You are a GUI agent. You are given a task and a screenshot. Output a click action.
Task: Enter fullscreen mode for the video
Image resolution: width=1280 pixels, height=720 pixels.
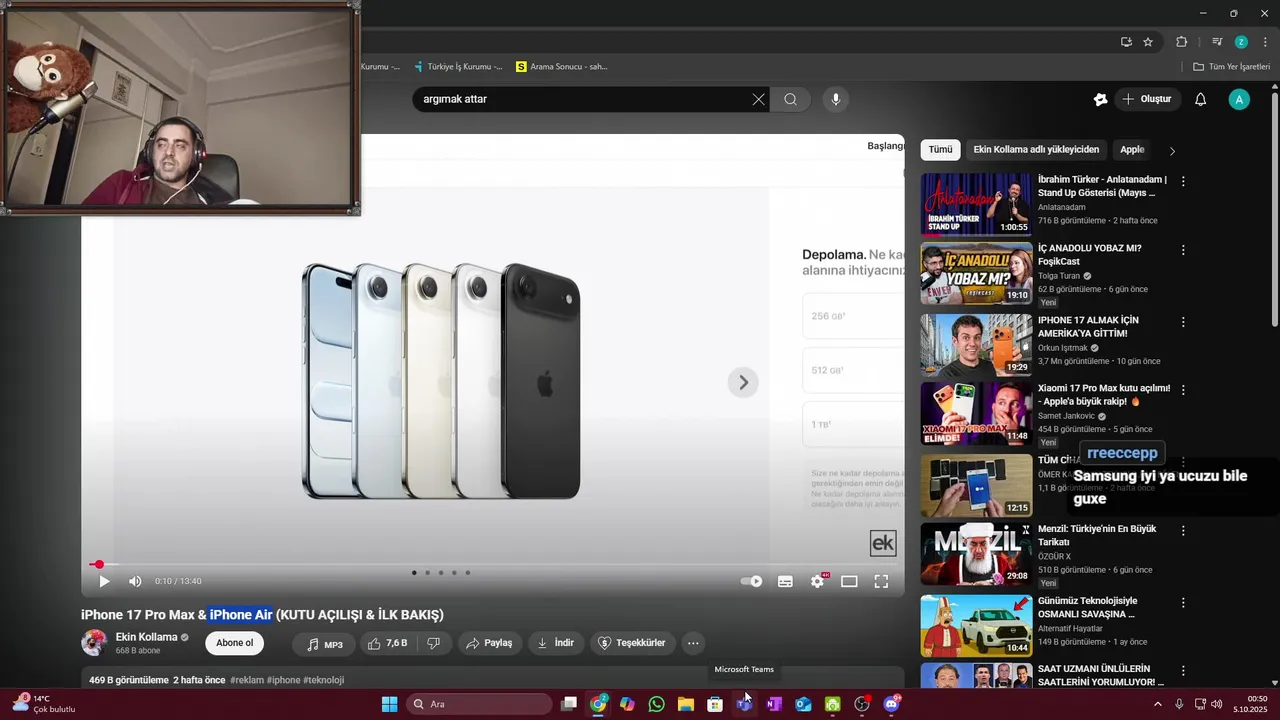(x=881, y=581)
